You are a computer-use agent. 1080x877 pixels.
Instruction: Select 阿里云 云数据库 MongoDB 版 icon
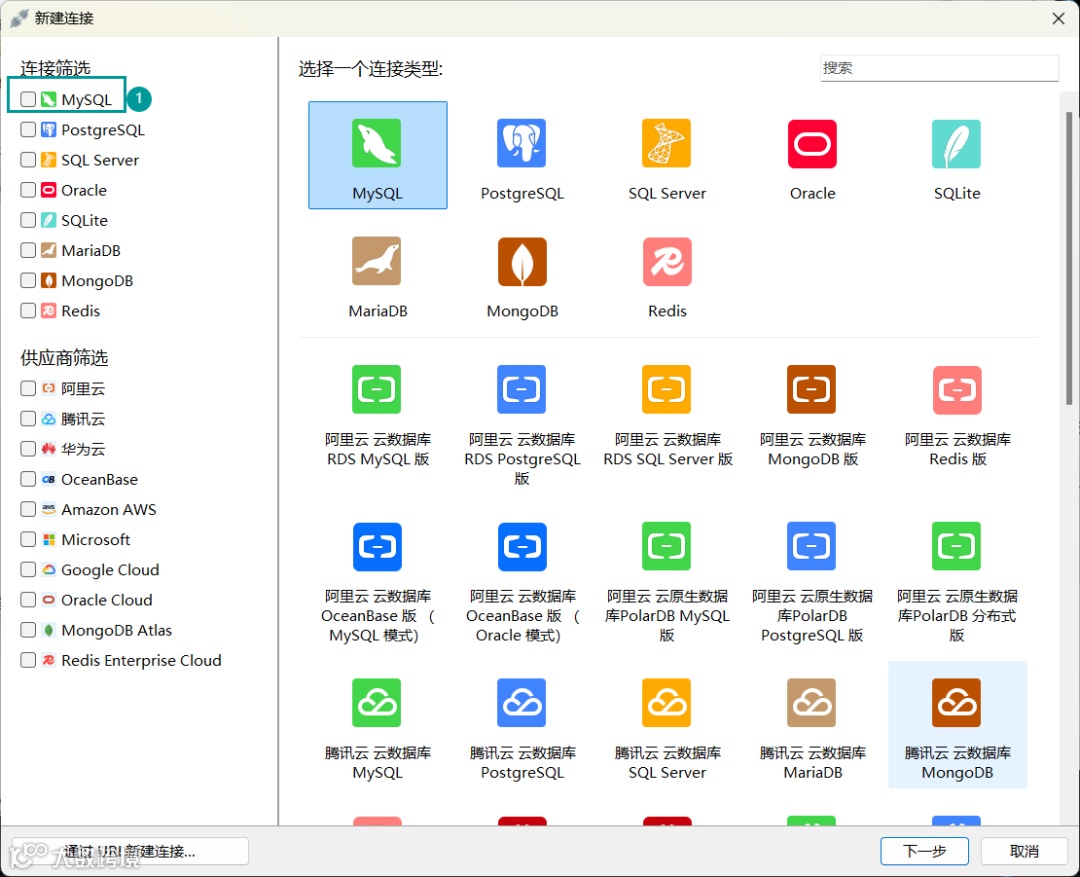pos(811,389)
